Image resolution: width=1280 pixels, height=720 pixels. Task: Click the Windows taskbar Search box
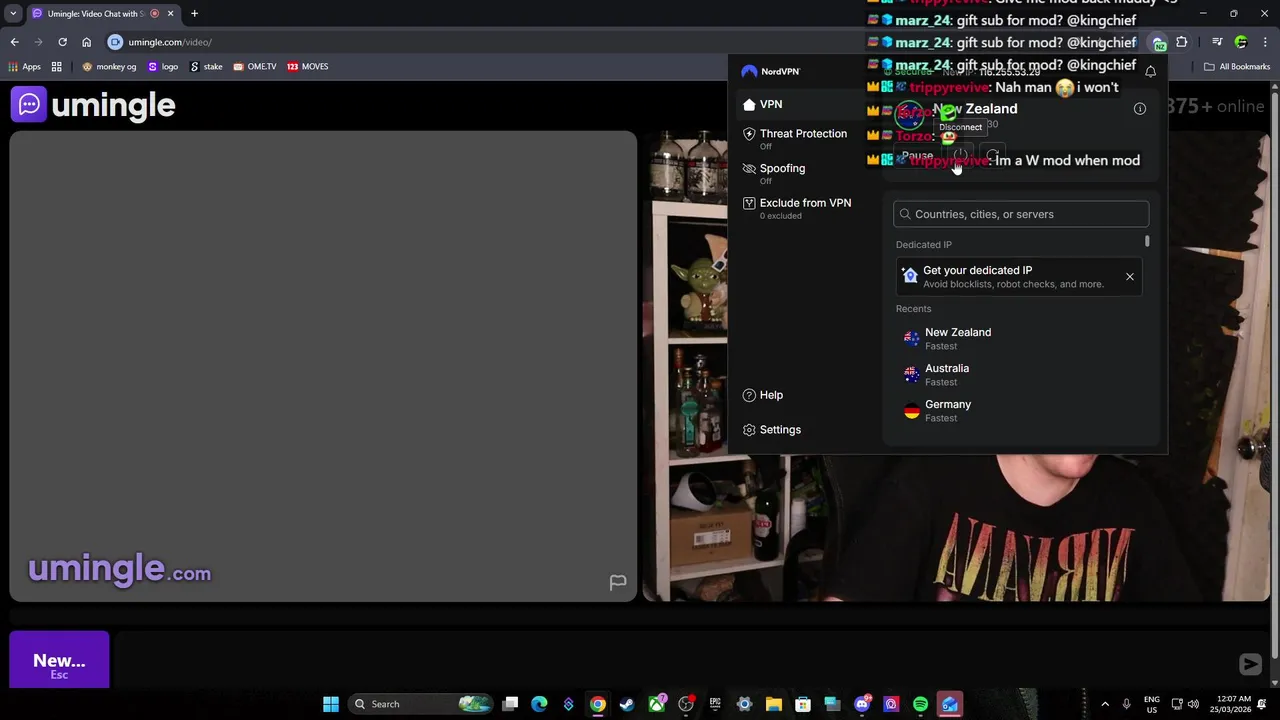(421, 704)
